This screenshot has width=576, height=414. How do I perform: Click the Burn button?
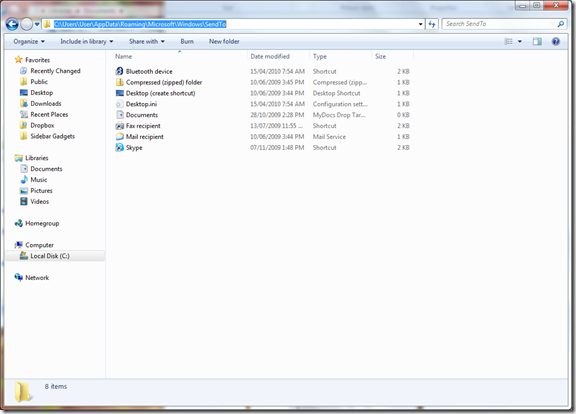(x=187, y=42)
